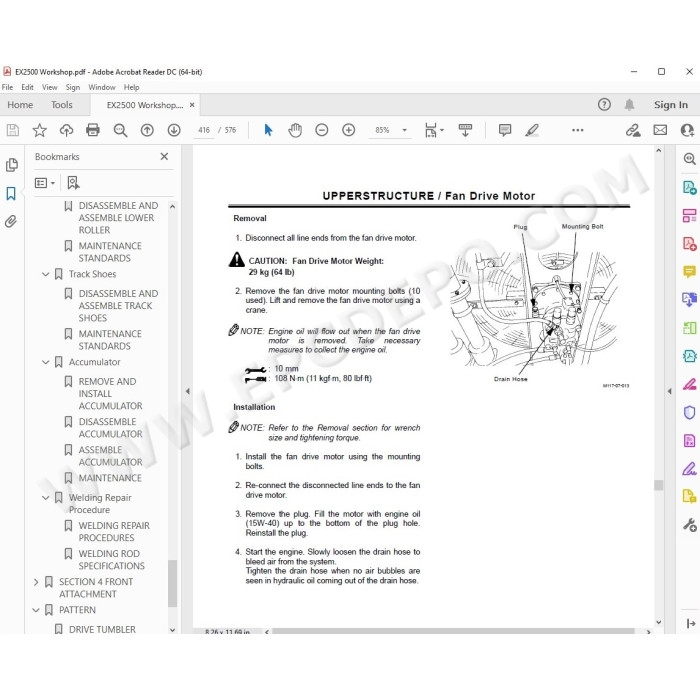The image size is (700, 700).
Task: Choose the selection arrow tool
Action: click(x=268, y=130)
